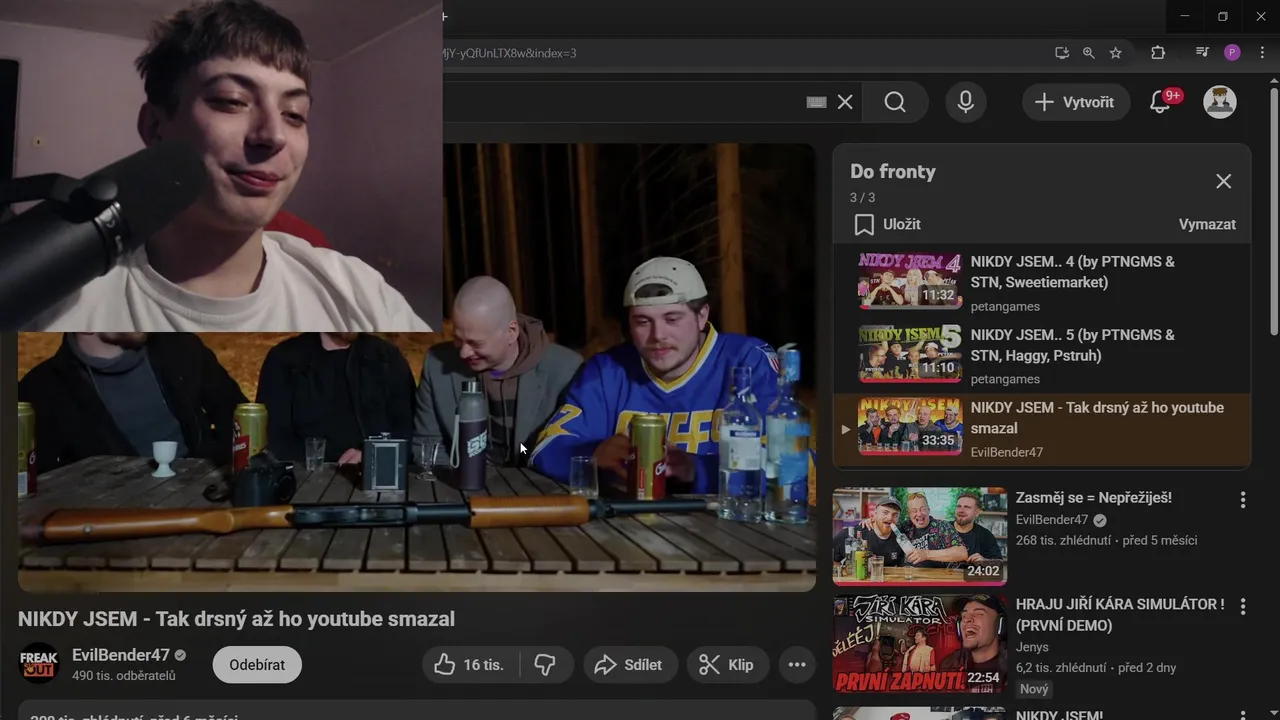The image size is (1280, 720).
Task: Open title NIKDY JSEM.. 5 (by PTNGMS & STN, Haggy, Pstruh)
Action: [x=1073, y=345]
